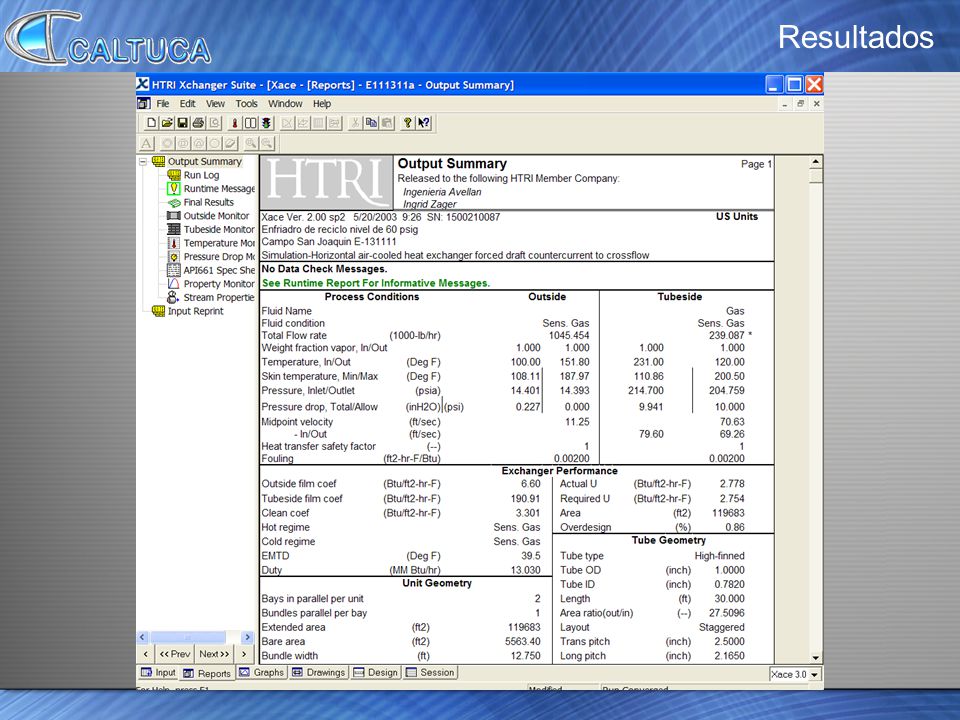Click the Property Monitor curve icon
960x720 pixels.
point(174,284)
